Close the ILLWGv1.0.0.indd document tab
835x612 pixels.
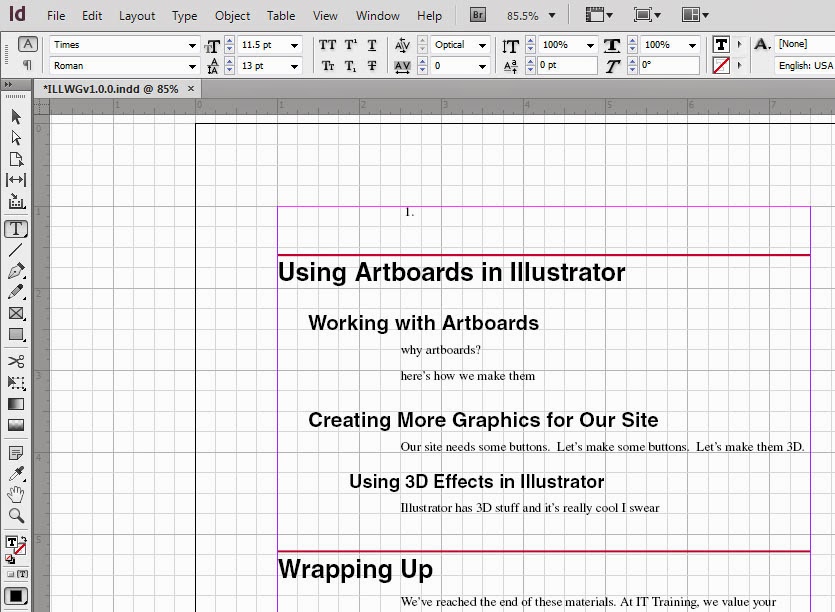191,88
